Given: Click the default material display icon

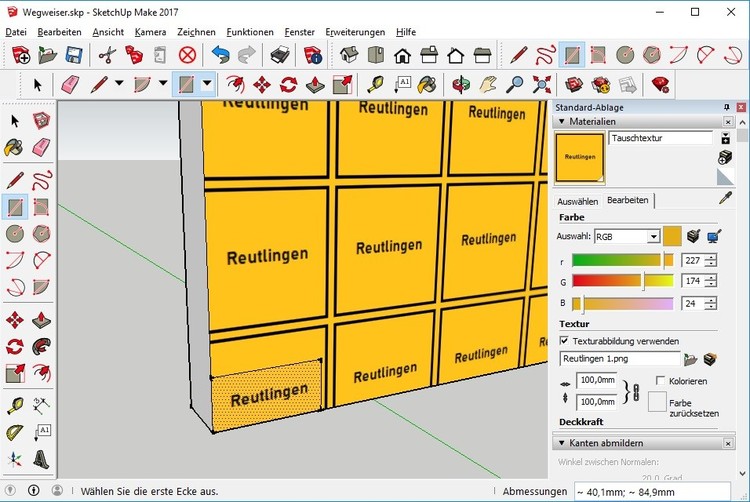Looking at the screenshot, I should click(x=725, y=176).
